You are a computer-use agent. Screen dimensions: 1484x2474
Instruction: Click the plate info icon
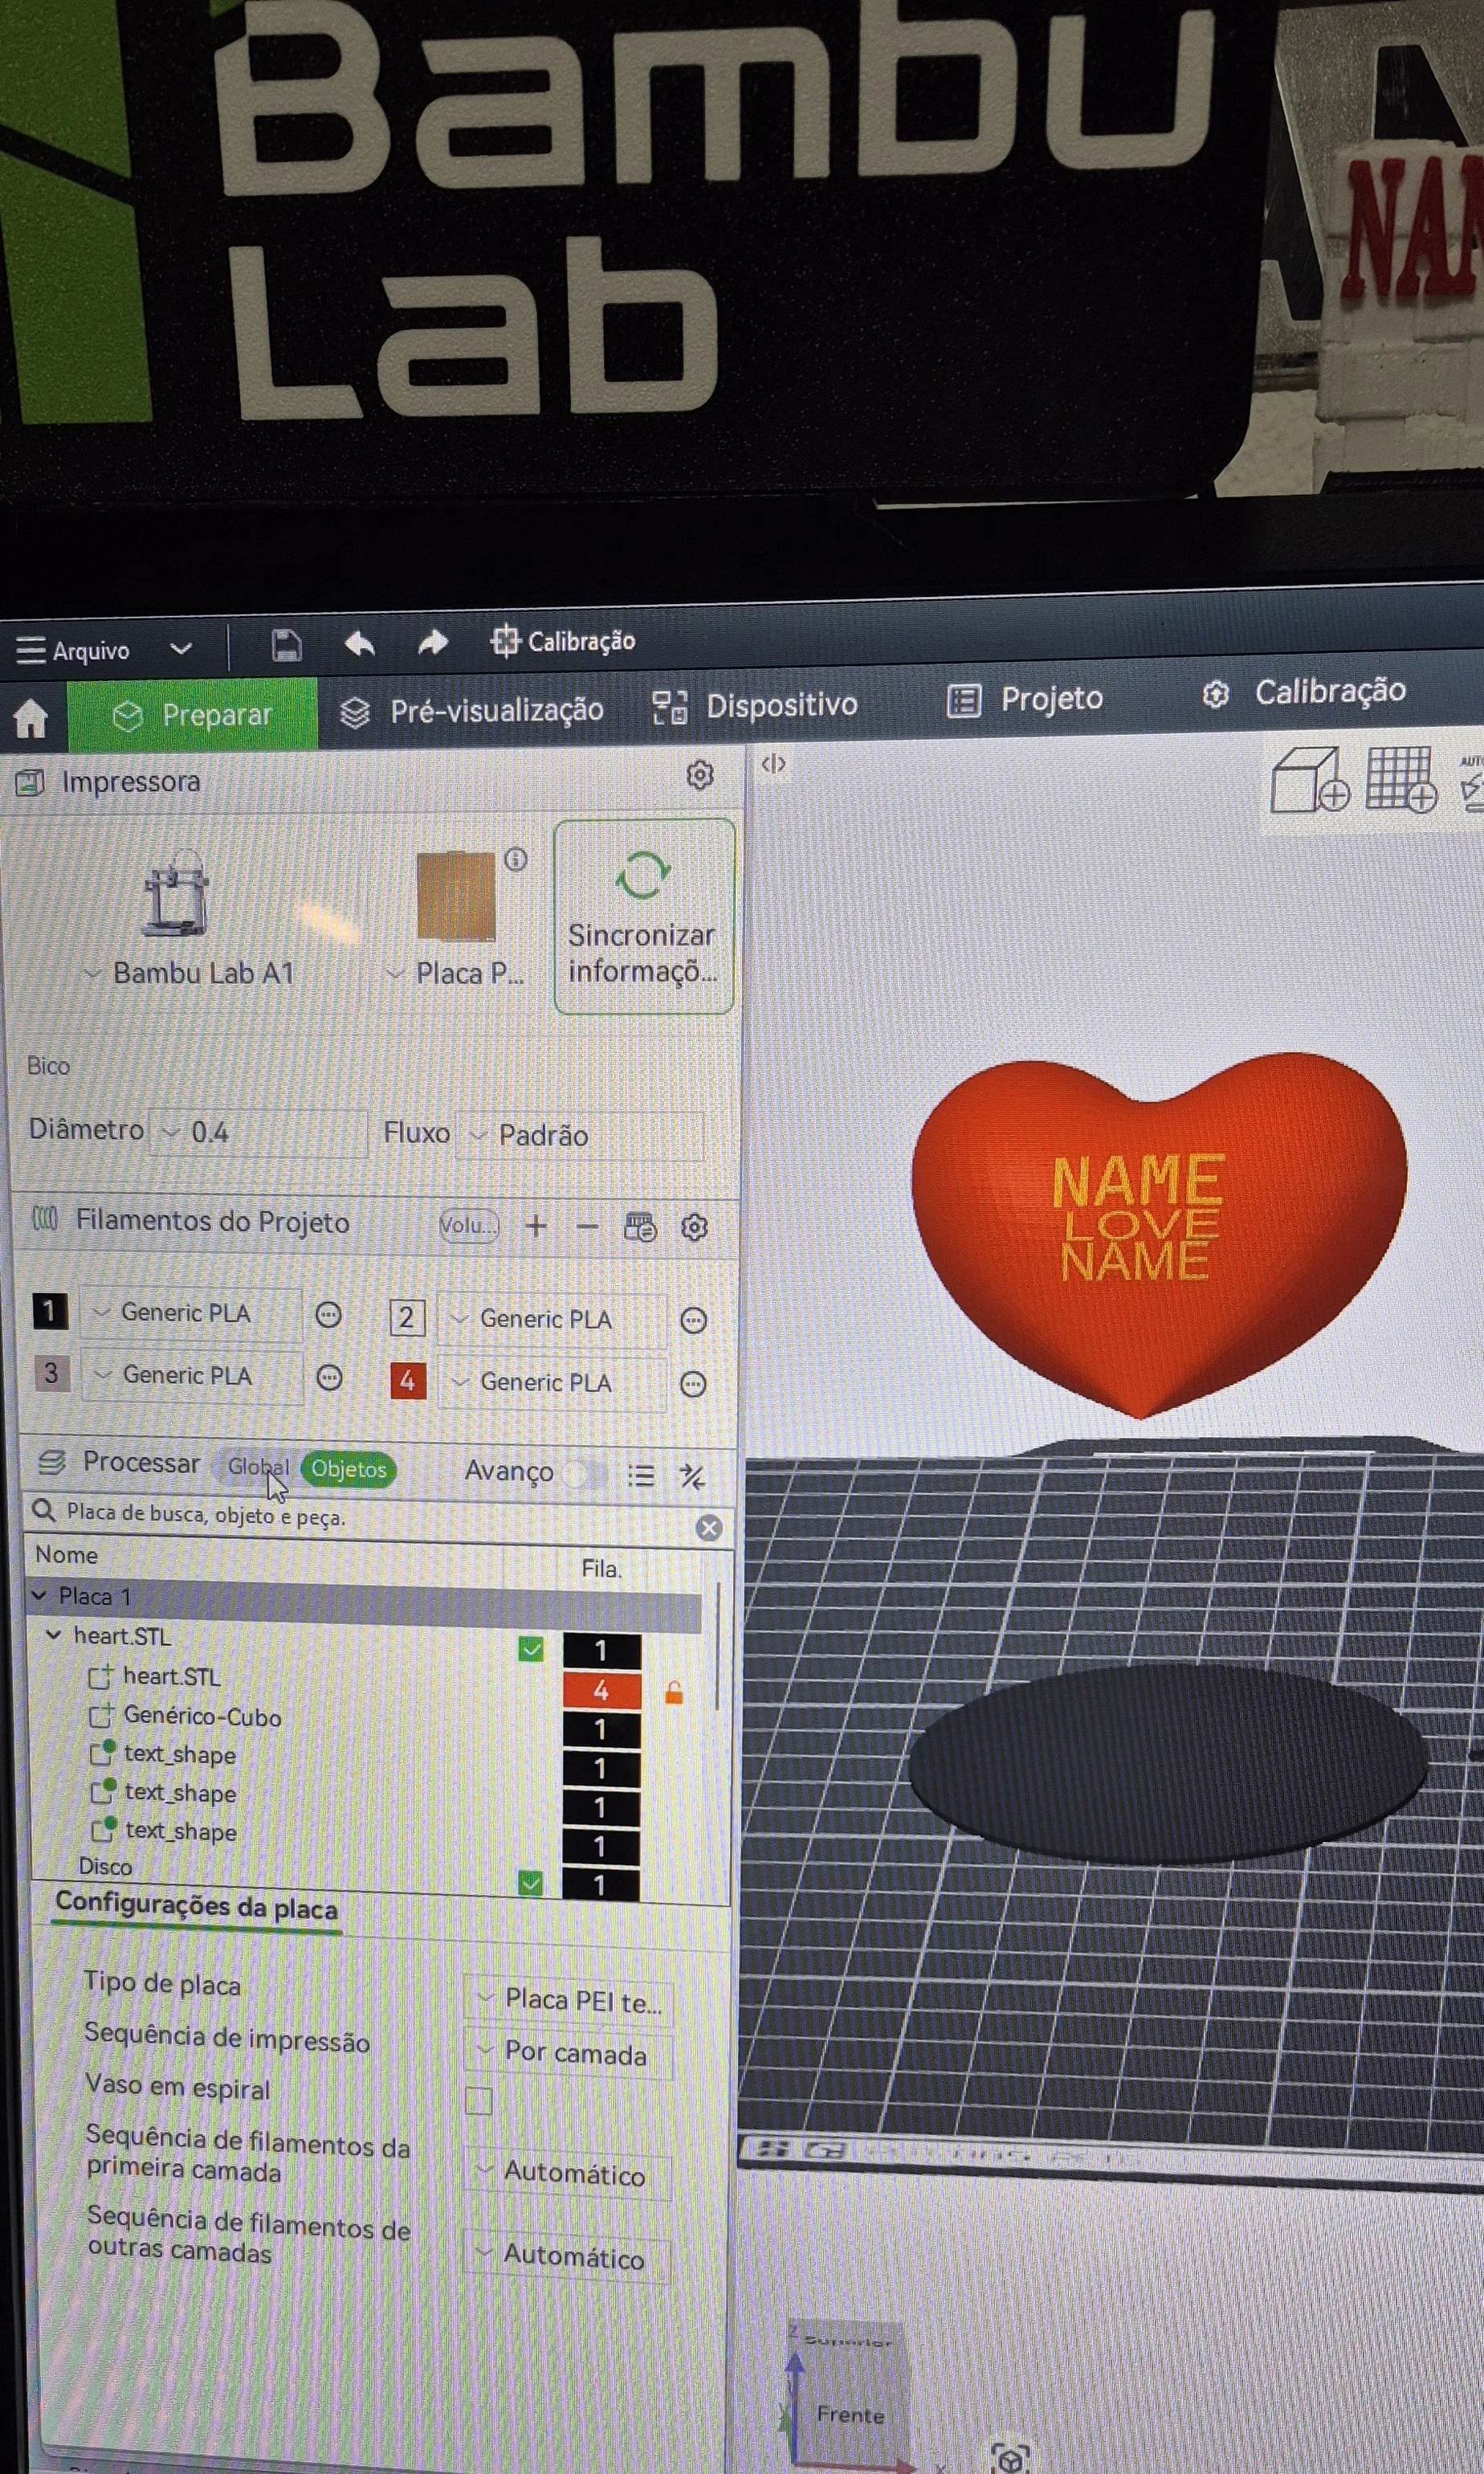[x=516, y=859]
